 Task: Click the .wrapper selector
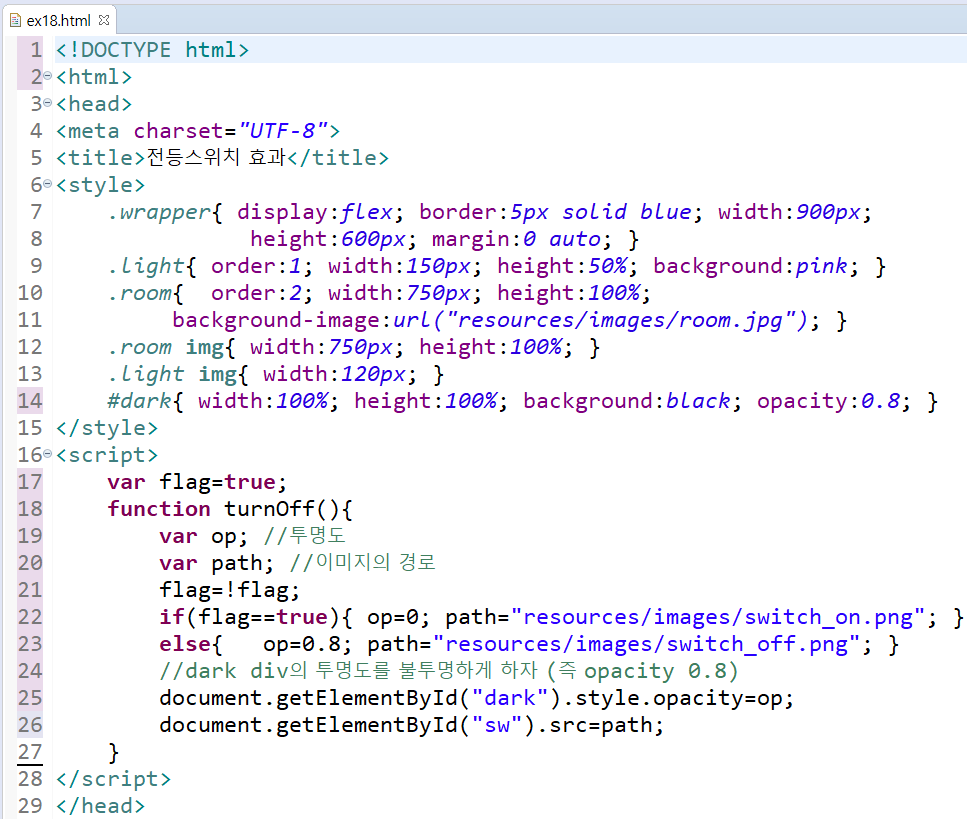pos(159,212)
